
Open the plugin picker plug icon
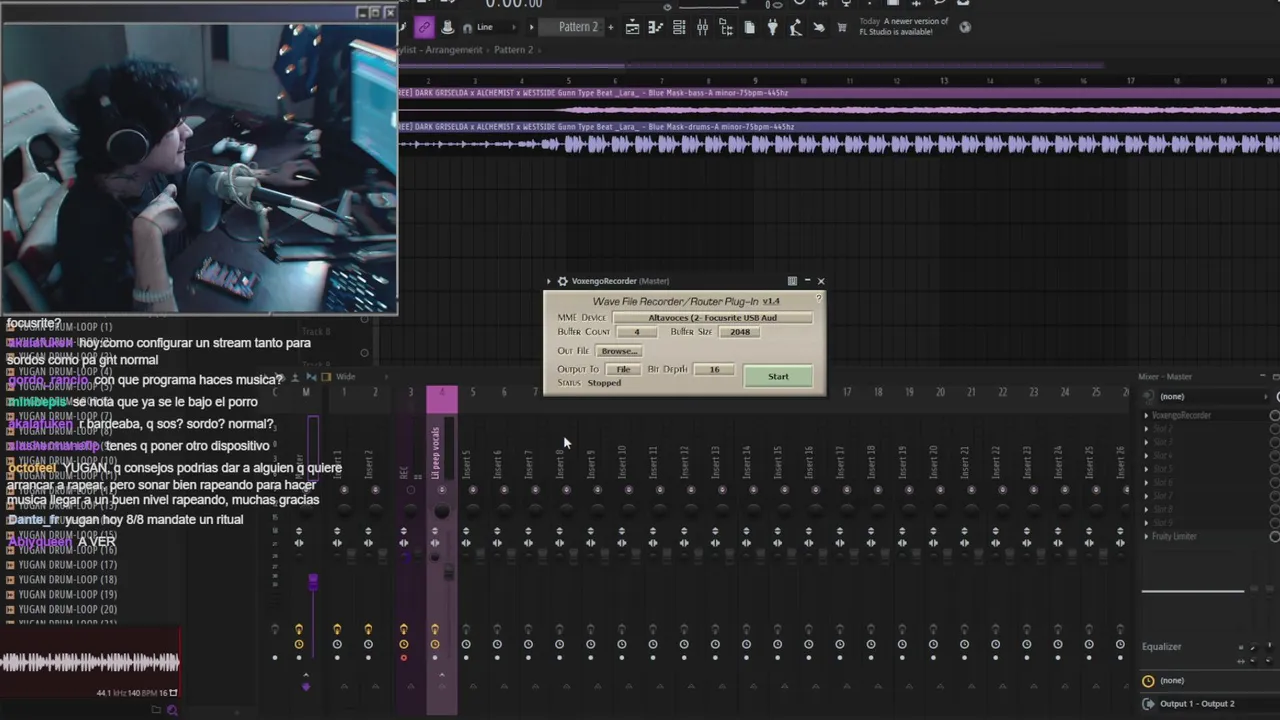[772, 27]
